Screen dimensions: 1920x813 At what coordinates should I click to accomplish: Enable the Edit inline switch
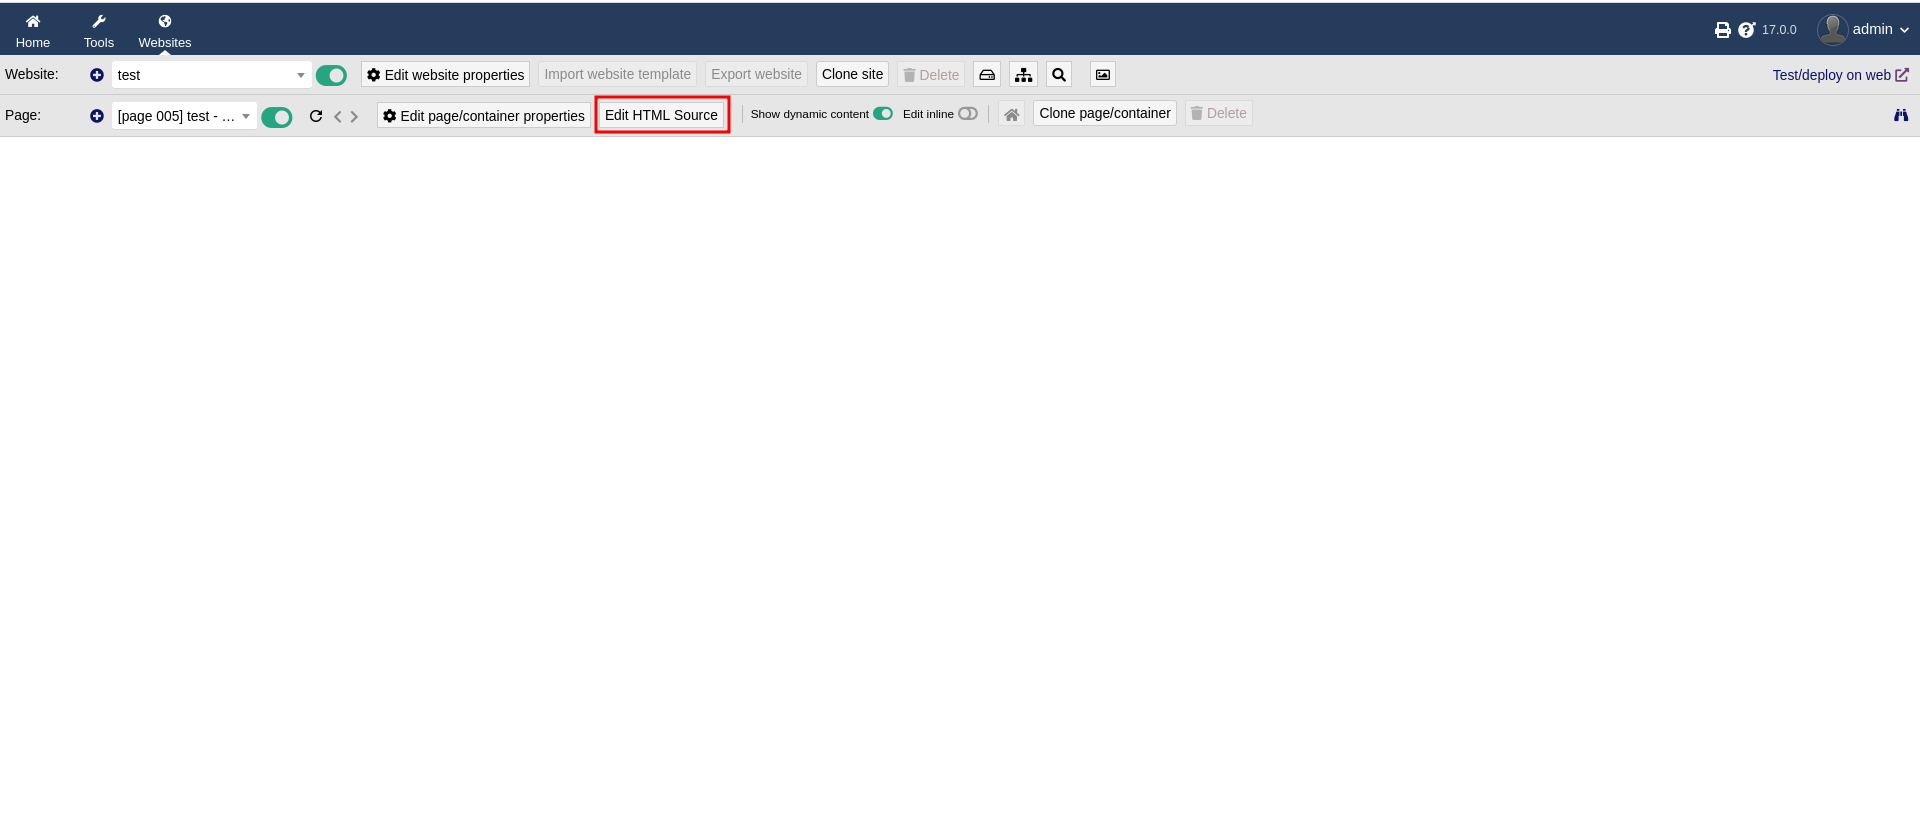tap(967, 114)
